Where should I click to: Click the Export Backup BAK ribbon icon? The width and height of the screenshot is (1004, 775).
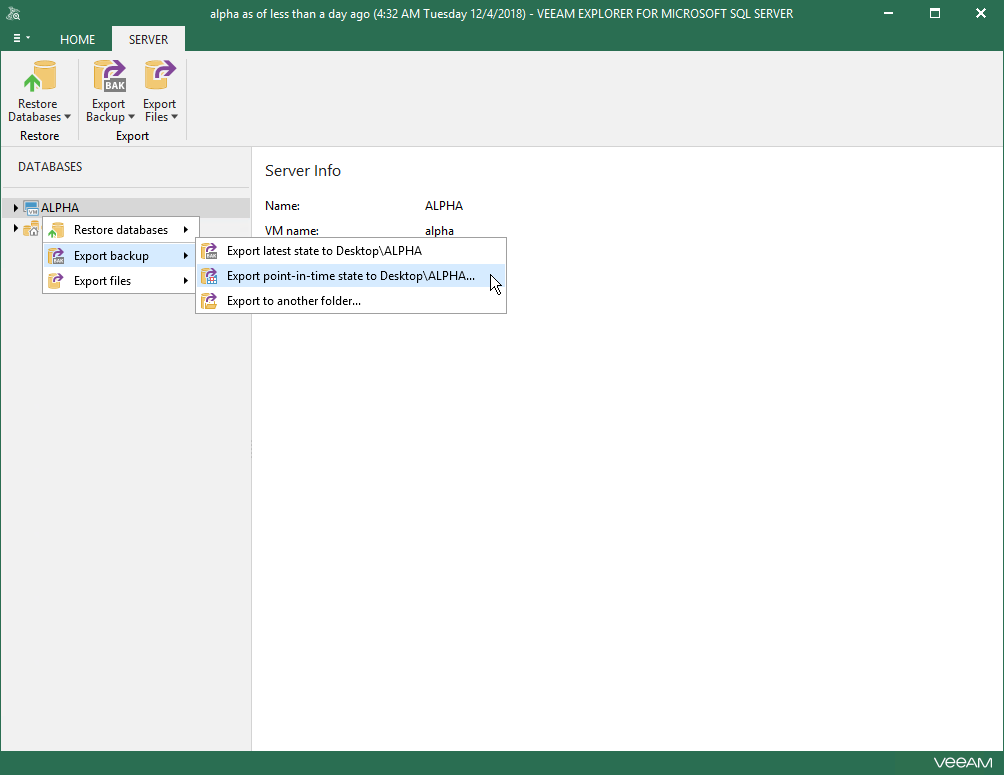(x=109, y=76)
